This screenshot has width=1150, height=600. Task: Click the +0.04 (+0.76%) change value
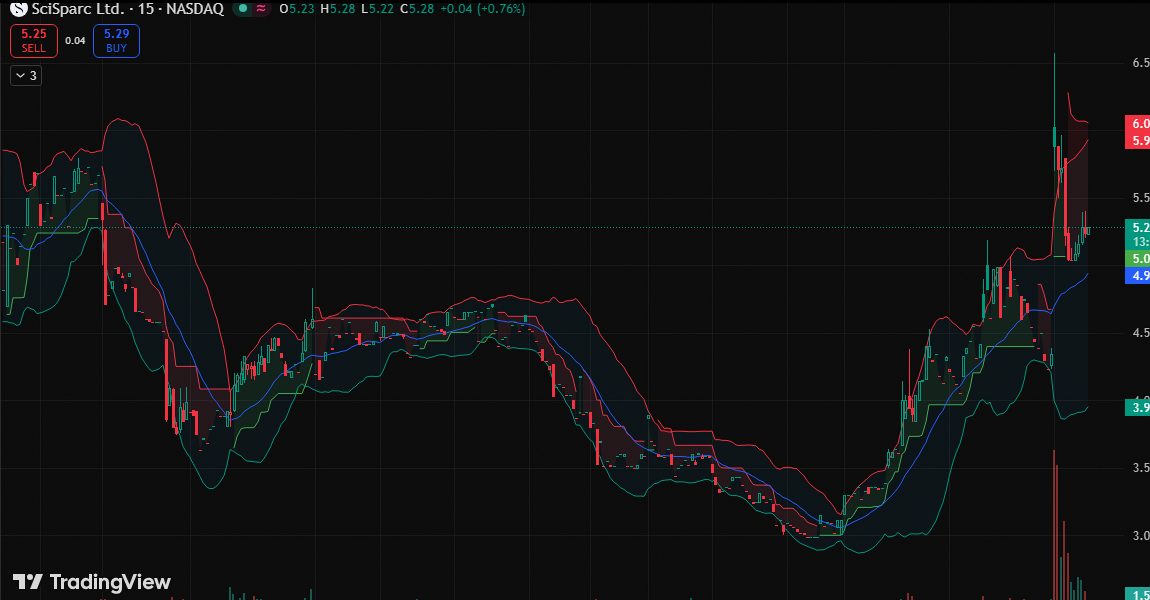(482, 9)
